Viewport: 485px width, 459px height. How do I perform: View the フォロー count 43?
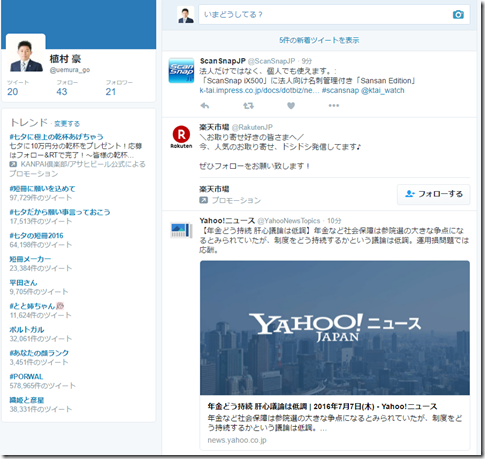62,92
